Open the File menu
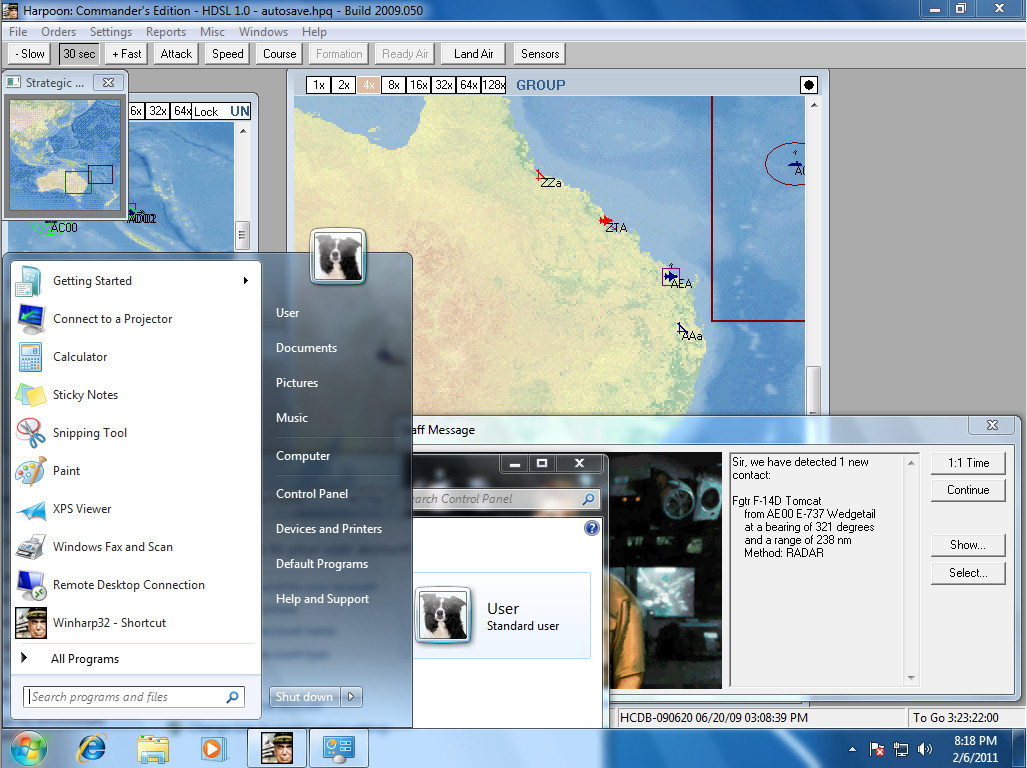 [x=18, y=31]
